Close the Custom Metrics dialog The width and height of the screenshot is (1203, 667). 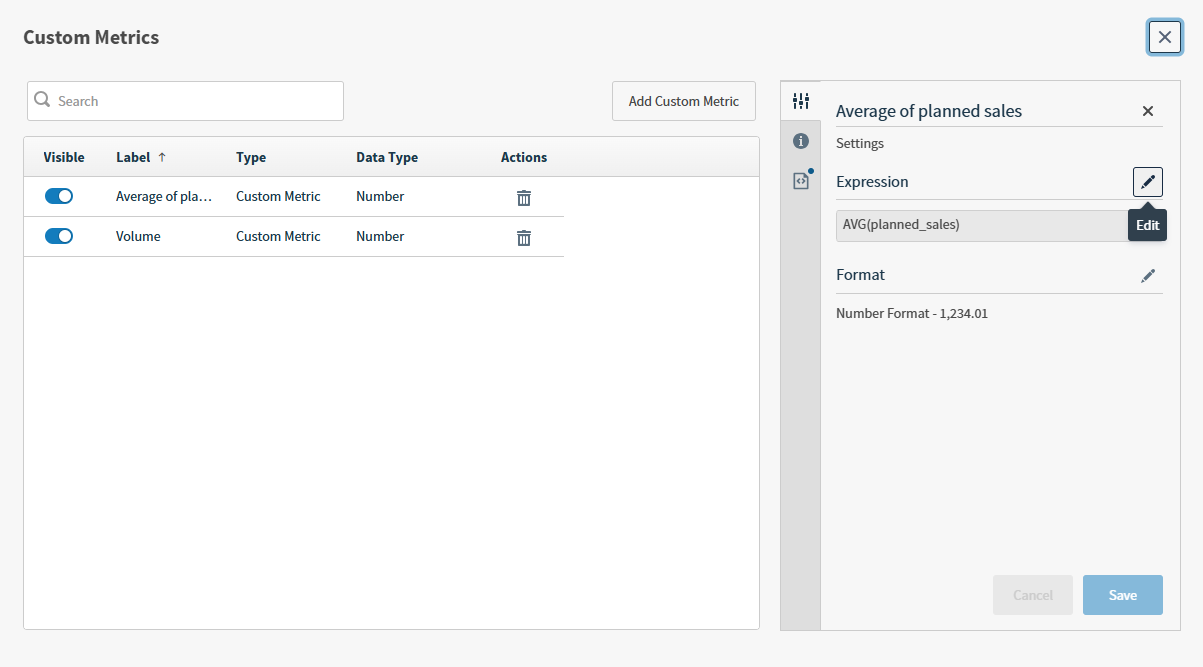[1165, 37]
